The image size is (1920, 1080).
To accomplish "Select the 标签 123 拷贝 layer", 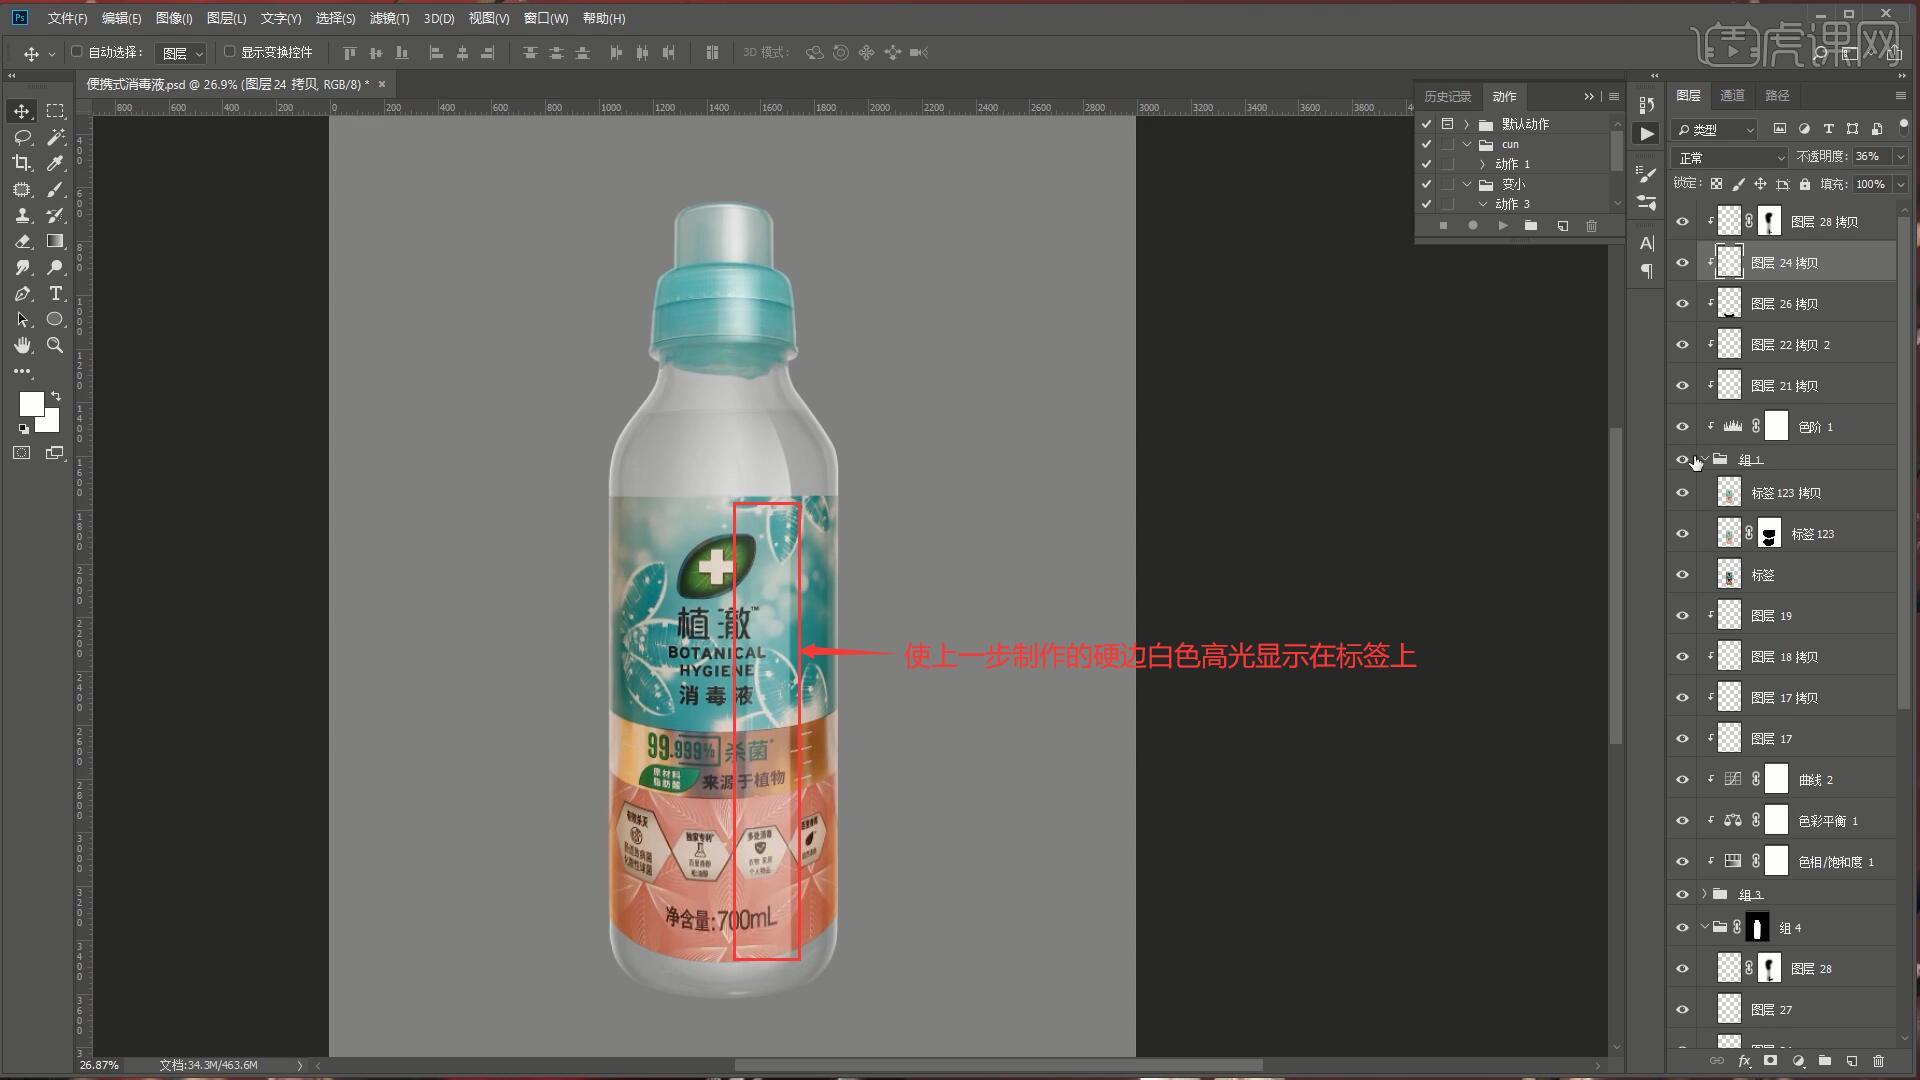I will (x=1800, y=493).
